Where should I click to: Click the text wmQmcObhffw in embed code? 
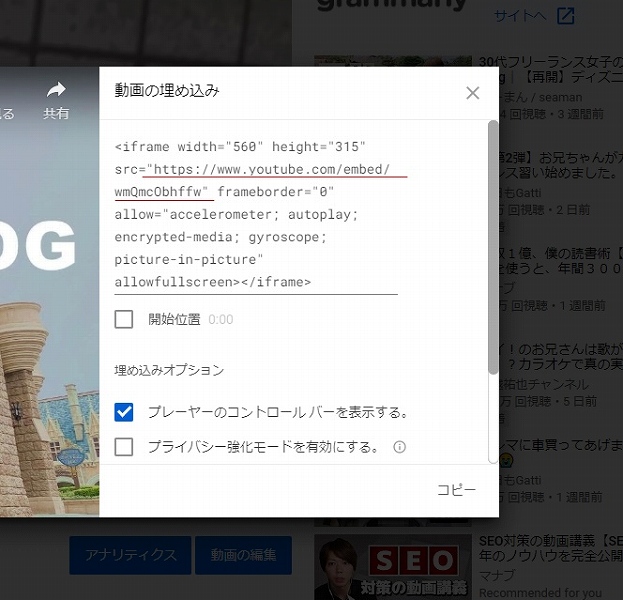(158, 192)
